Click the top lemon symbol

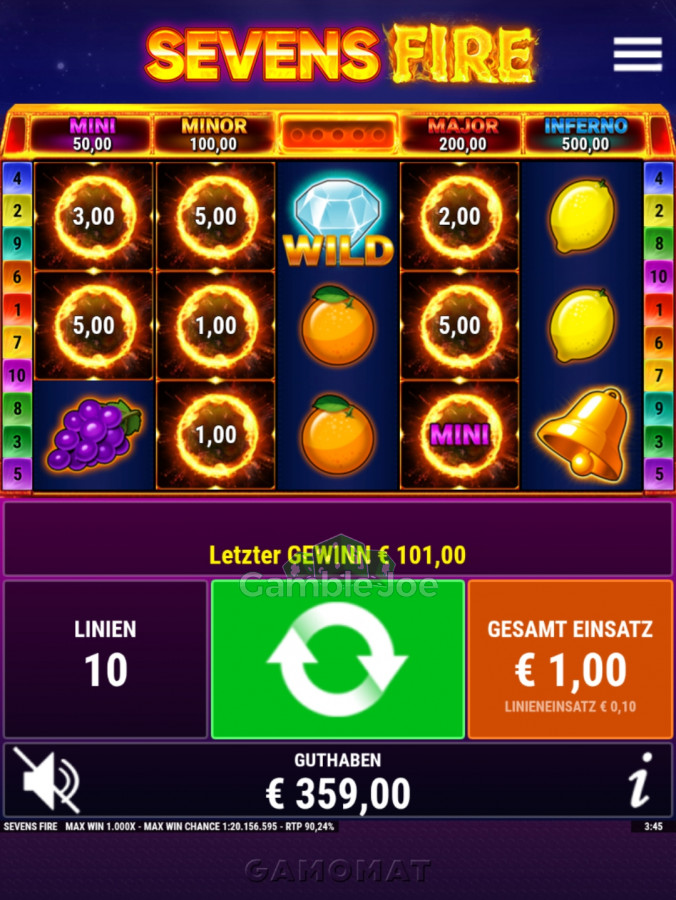tap(581, 216)
